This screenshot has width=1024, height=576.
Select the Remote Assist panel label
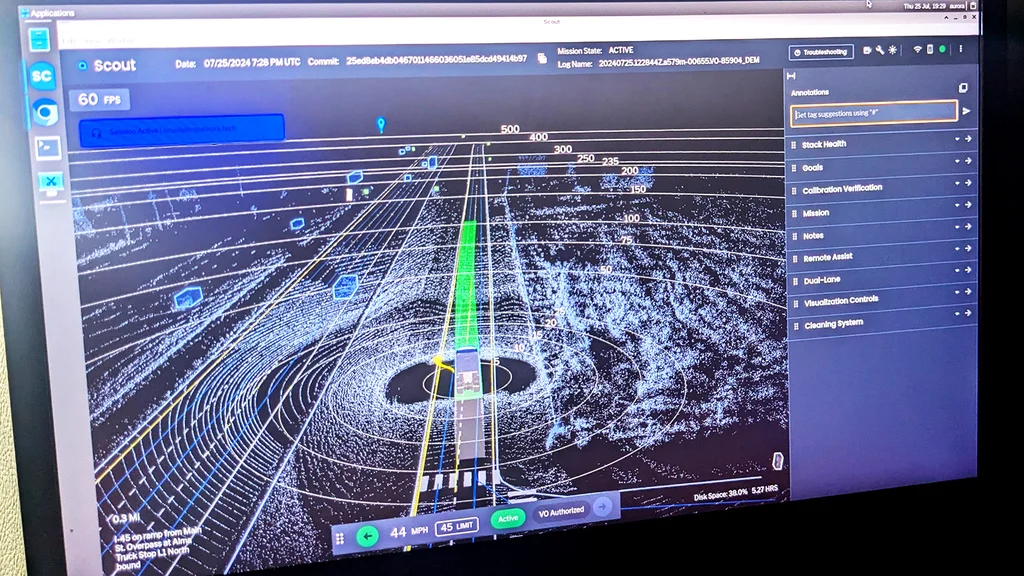pyautogui.click(x=828, y=257)
